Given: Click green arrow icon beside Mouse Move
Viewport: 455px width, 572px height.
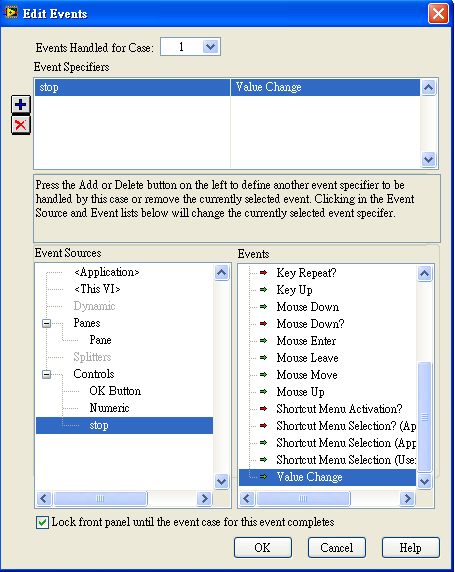Looking at the screenshot, I should click(x=263, y=375).
